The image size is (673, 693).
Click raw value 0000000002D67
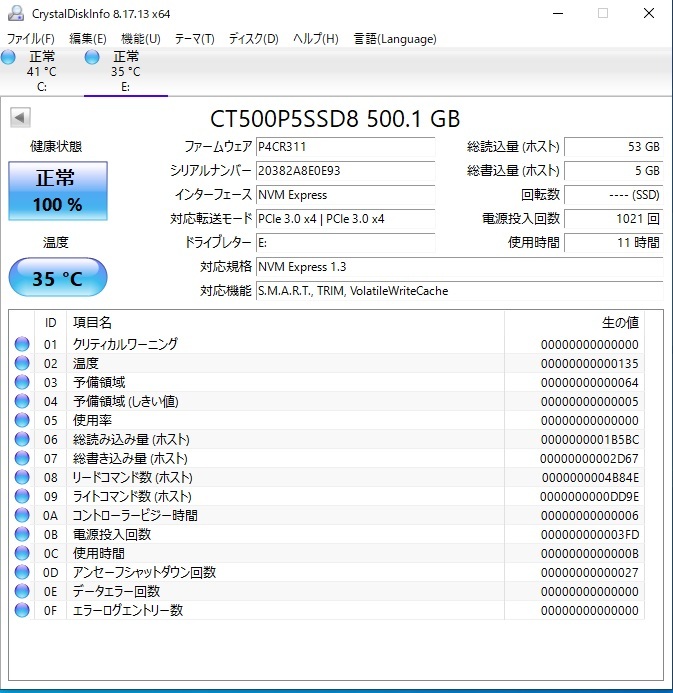click(589, 458)
